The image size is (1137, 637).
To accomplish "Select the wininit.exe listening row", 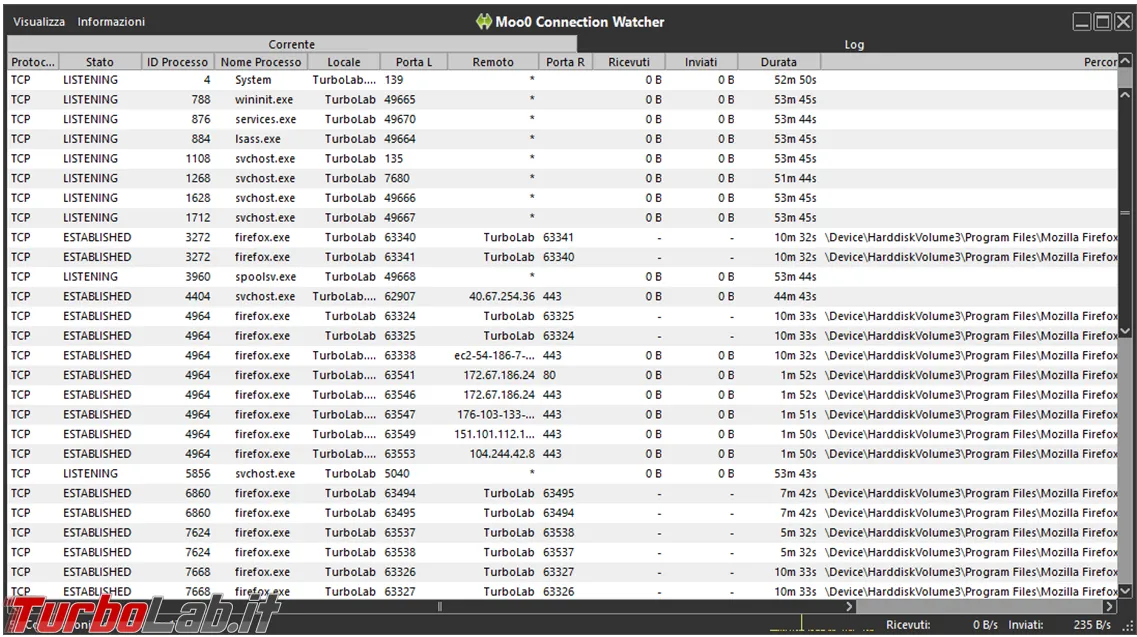I will (563, 99).
